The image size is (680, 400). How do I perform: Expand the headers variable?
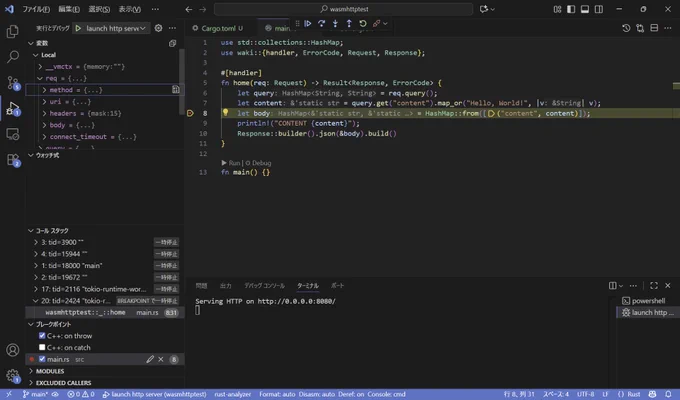pyautogui.click(x=44, y=113)
